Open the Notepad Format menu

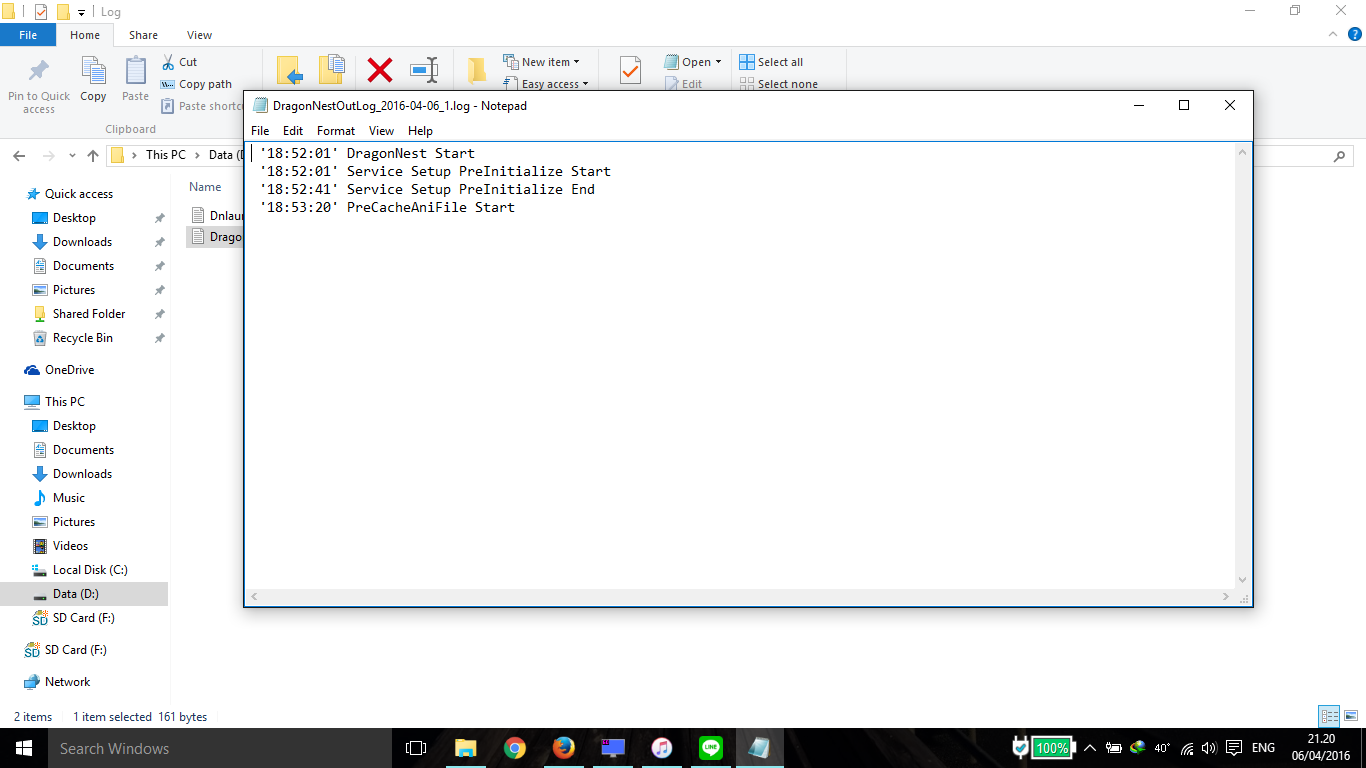tap(336, 131)
